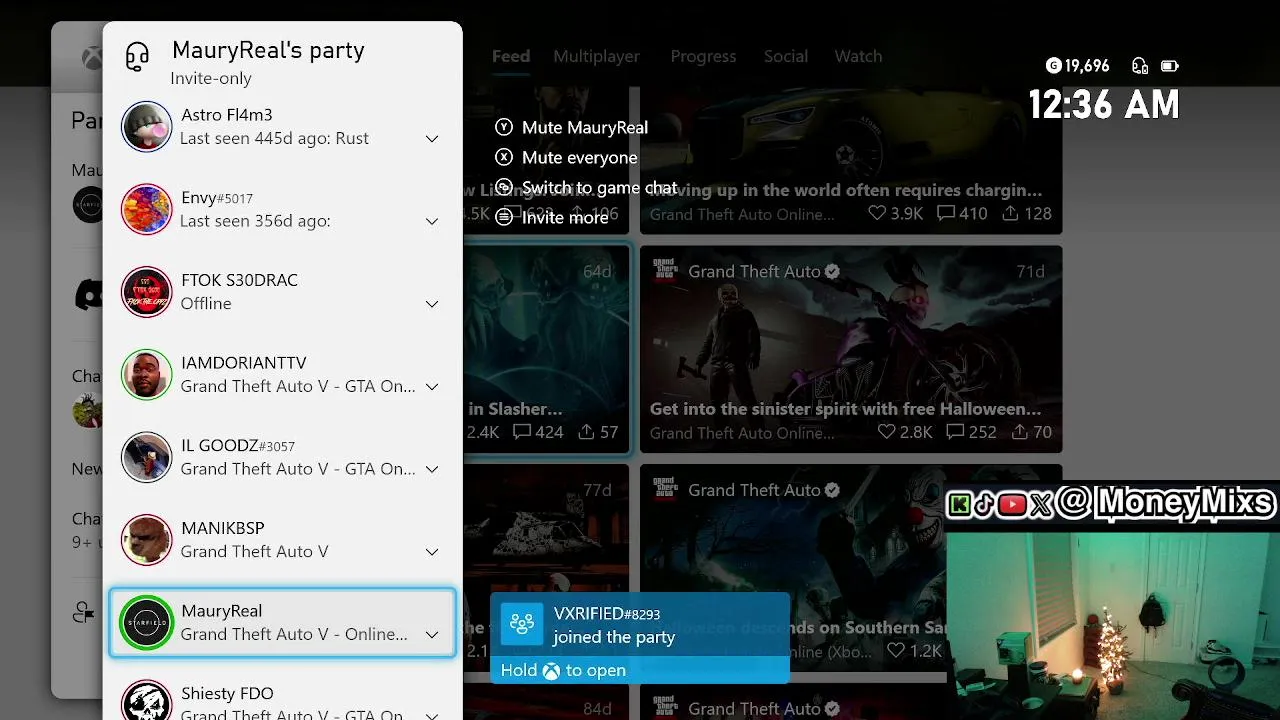The image size is (1280, 720).
Task: Click 'Last seen 356d ago:' under Envy
Action: pyautogui.click(x=255, y=221)
